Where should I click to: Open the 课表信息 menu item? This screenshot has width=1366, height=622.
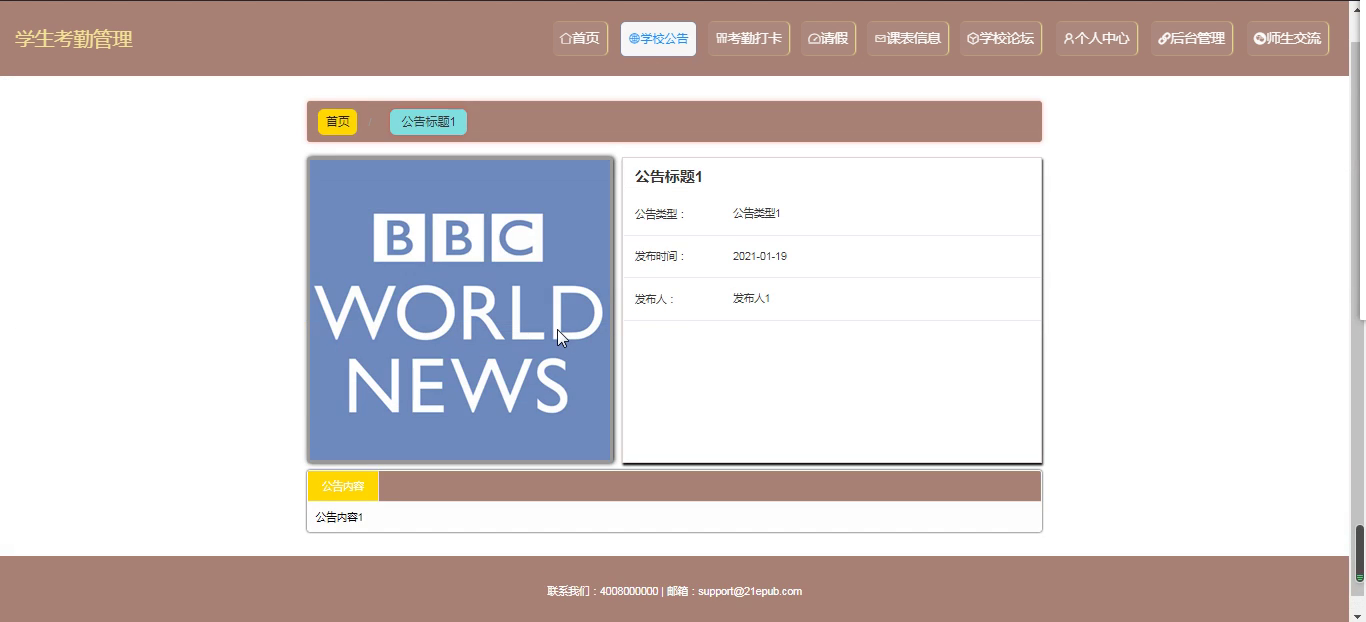[x=908, y=39]
